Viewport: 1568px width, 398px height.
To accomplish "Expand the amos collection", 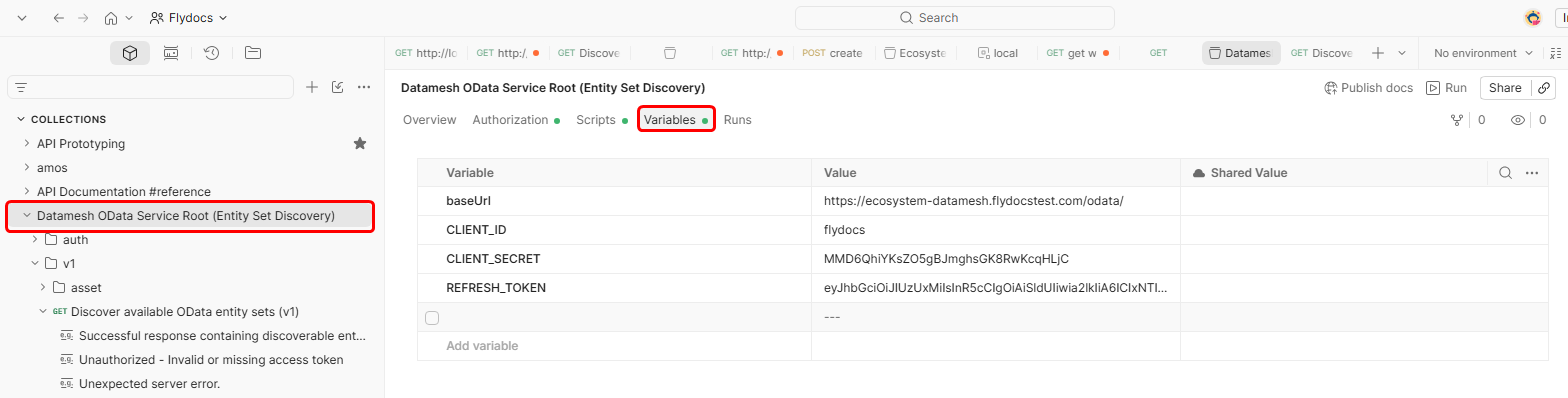I will tap(27, 168).
